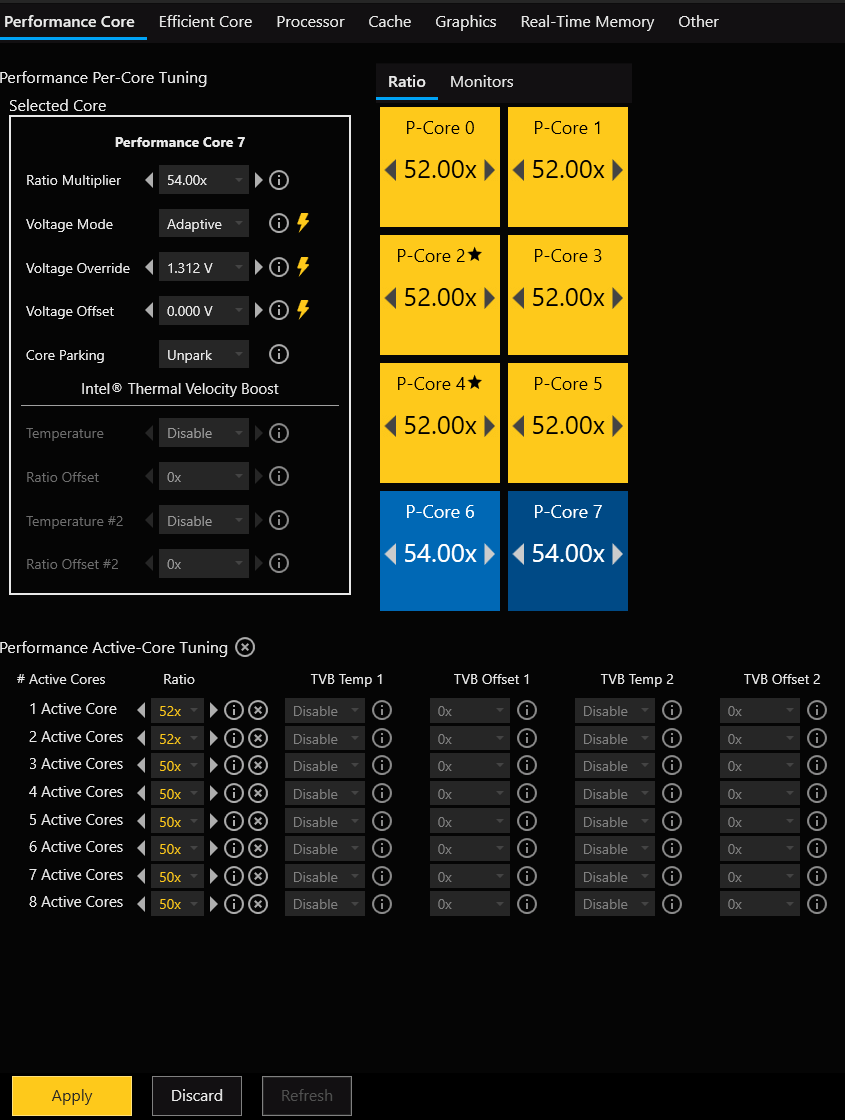Click lightning bolt icon beside Voltage Mode
Viewport: 845px width, 1120px height.
pyautogui.click(x=303, y=223)
